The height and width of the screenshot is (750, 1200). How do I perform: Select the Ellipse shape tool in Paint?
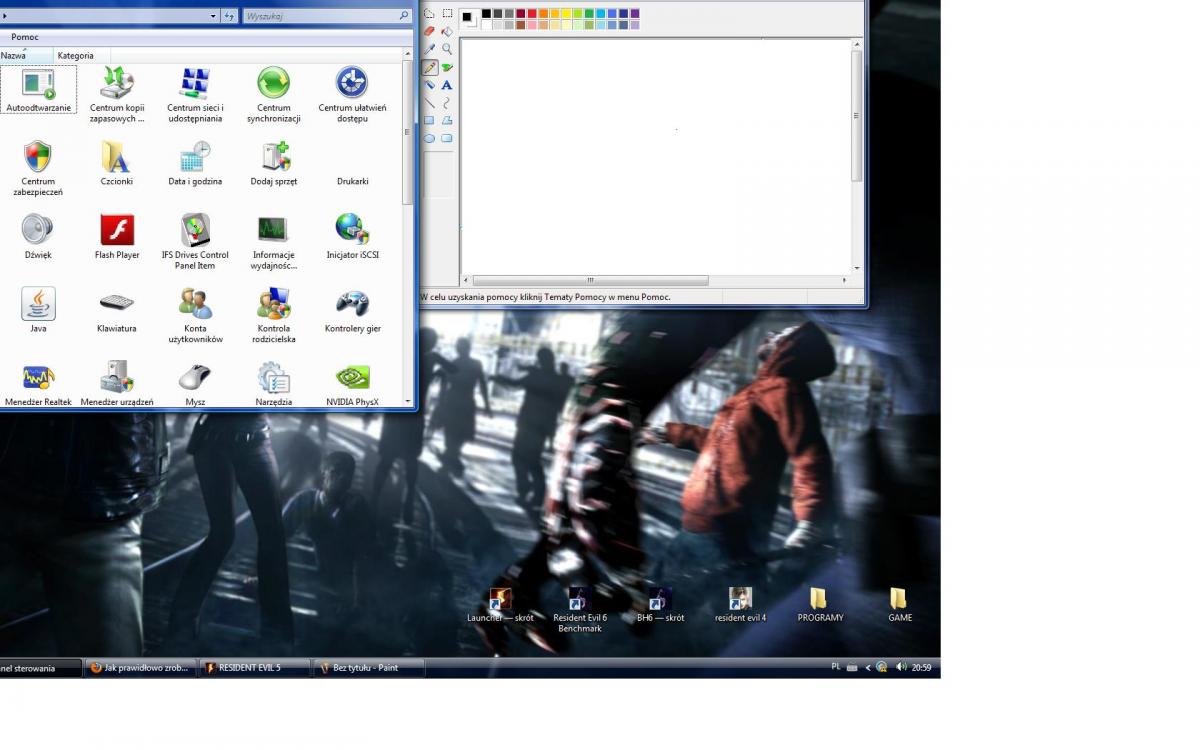[x=430, y=138]
